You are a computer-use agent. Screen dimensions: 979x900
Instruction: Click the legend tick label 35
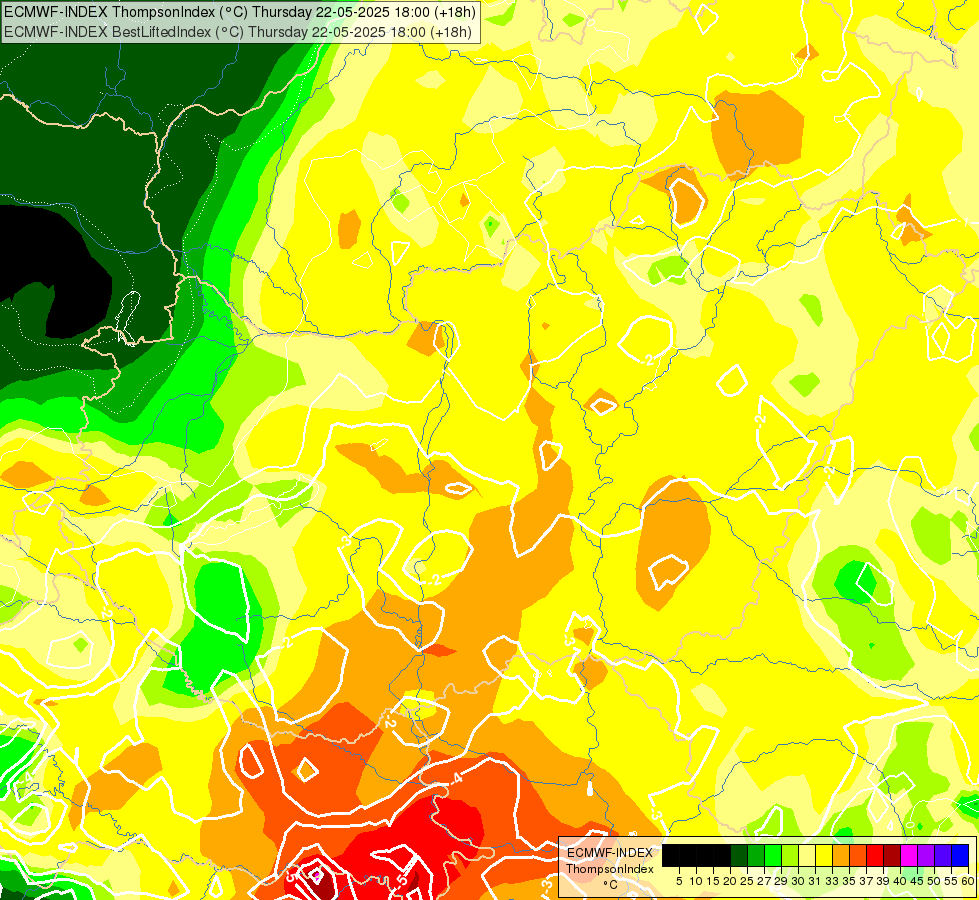tap(849, 882)
